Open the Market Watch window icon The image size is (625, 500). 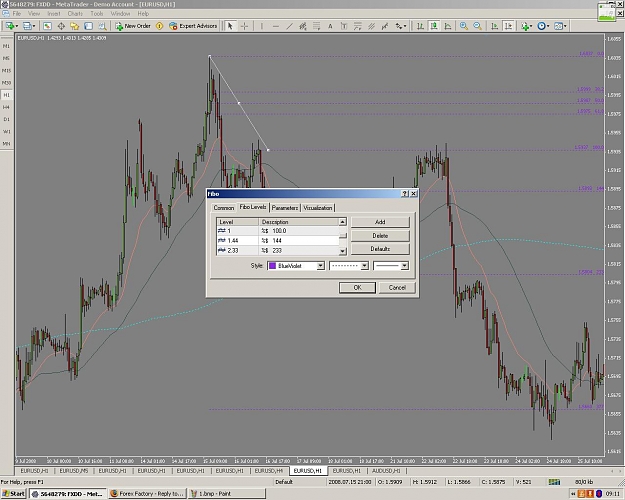(x=47, y=26)
